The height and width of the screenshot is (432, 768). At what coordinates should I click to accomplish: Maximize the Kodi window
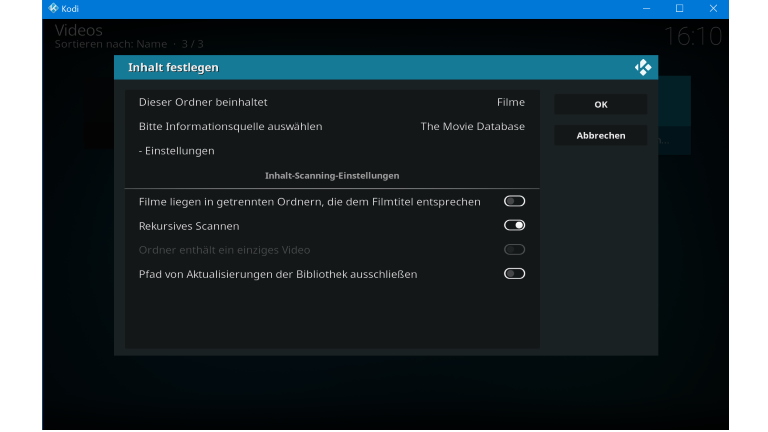[679, 8]
